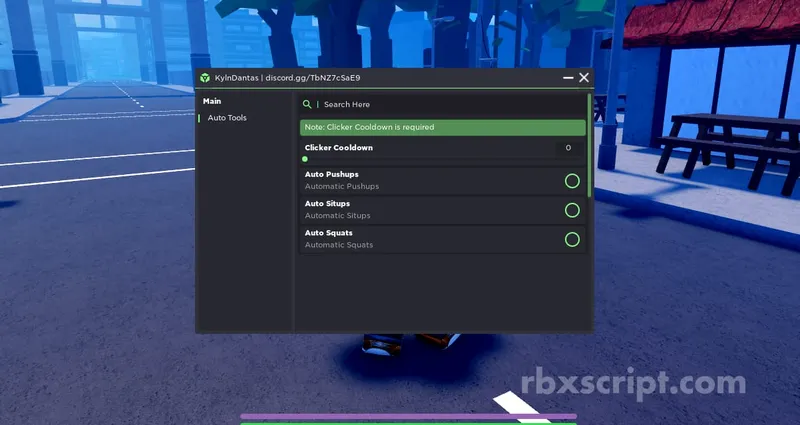Click the Clicker Cooldown label
The image size is (800, 425).
pos(338,148)
